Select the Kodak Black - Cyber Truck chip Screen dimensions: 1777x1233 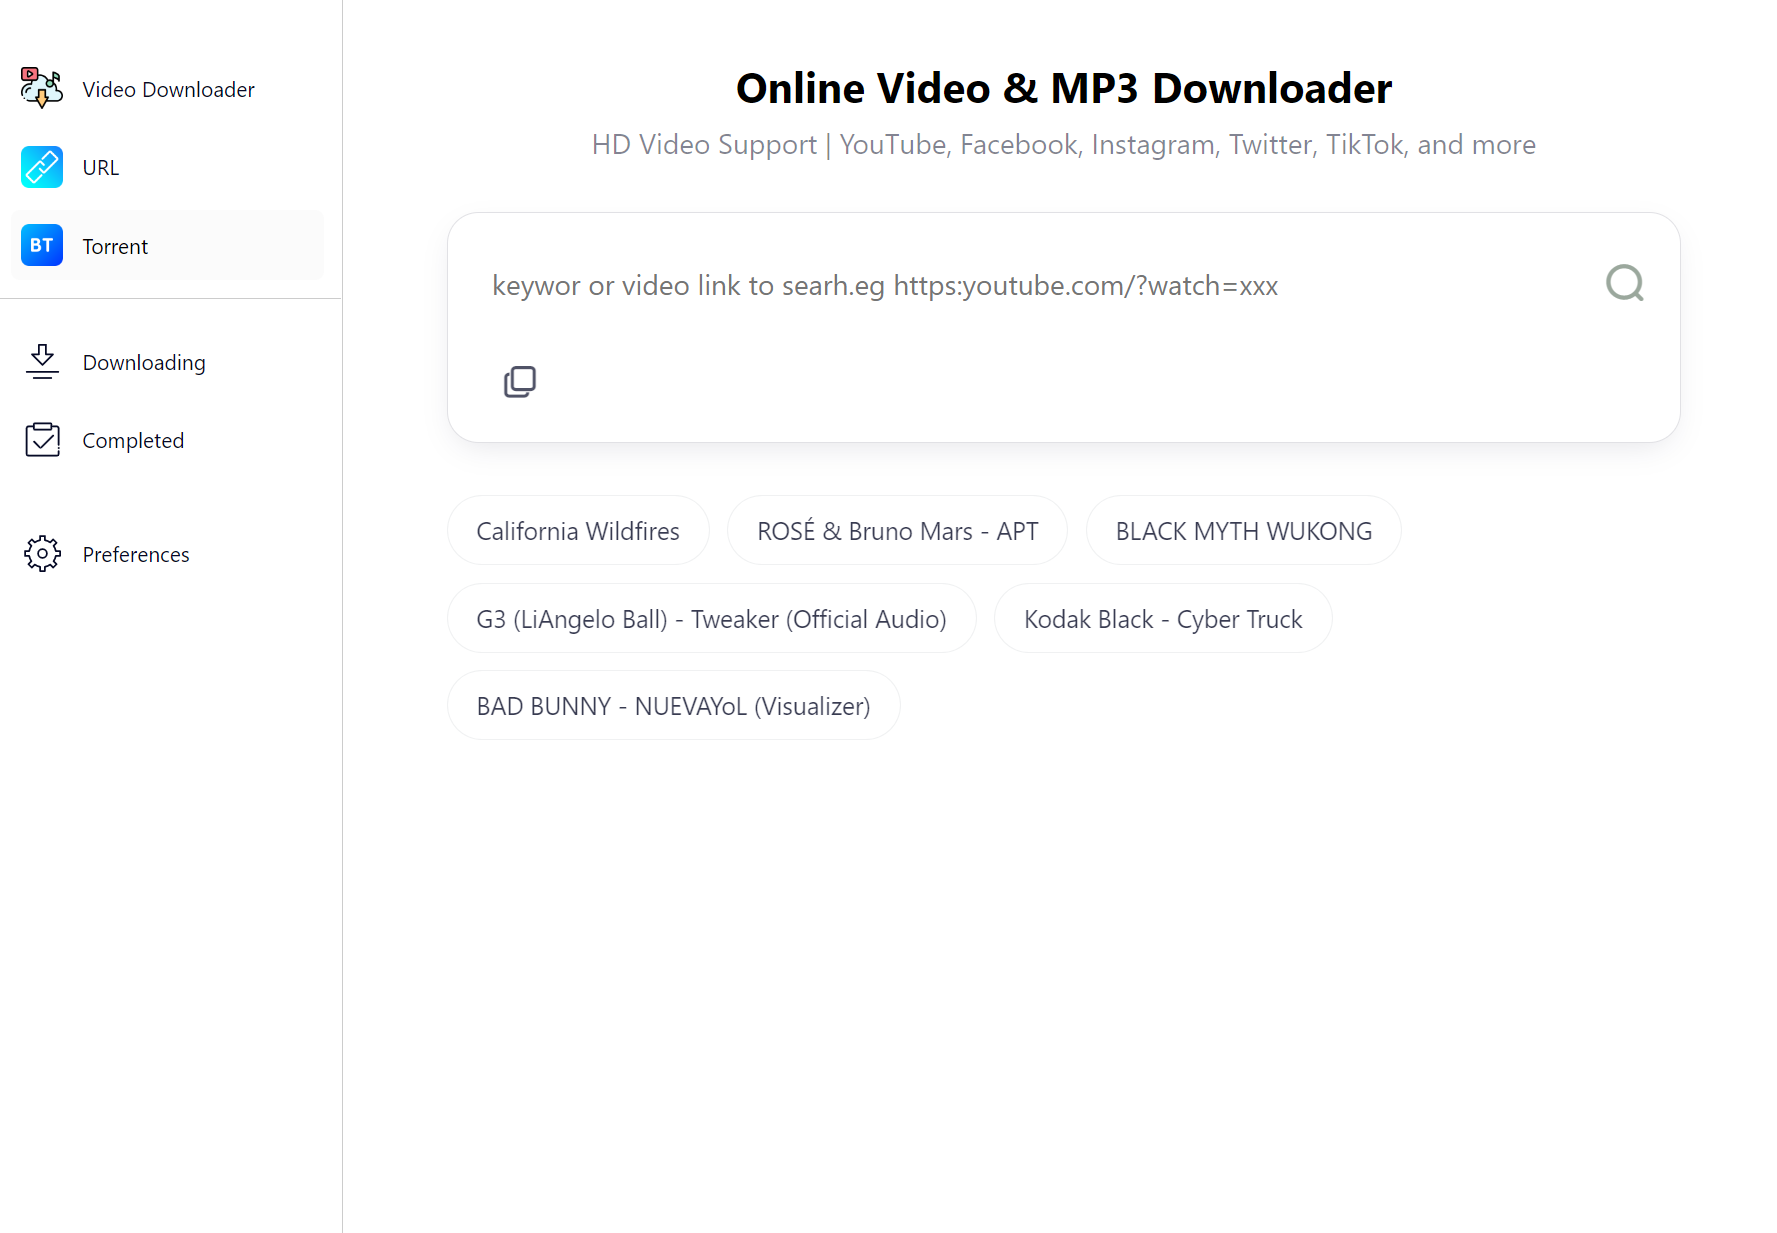coord(1162,619)
